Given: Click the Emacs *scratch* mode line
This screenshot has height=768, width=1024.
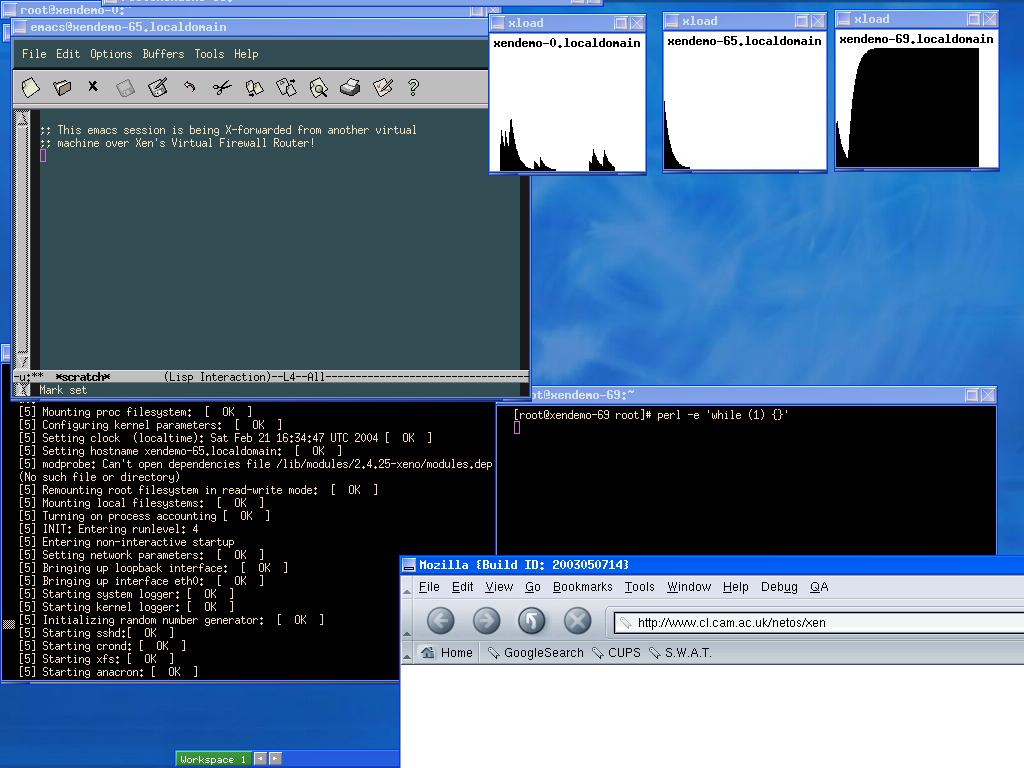Looking at the screenshot, I should click(270, 377).
